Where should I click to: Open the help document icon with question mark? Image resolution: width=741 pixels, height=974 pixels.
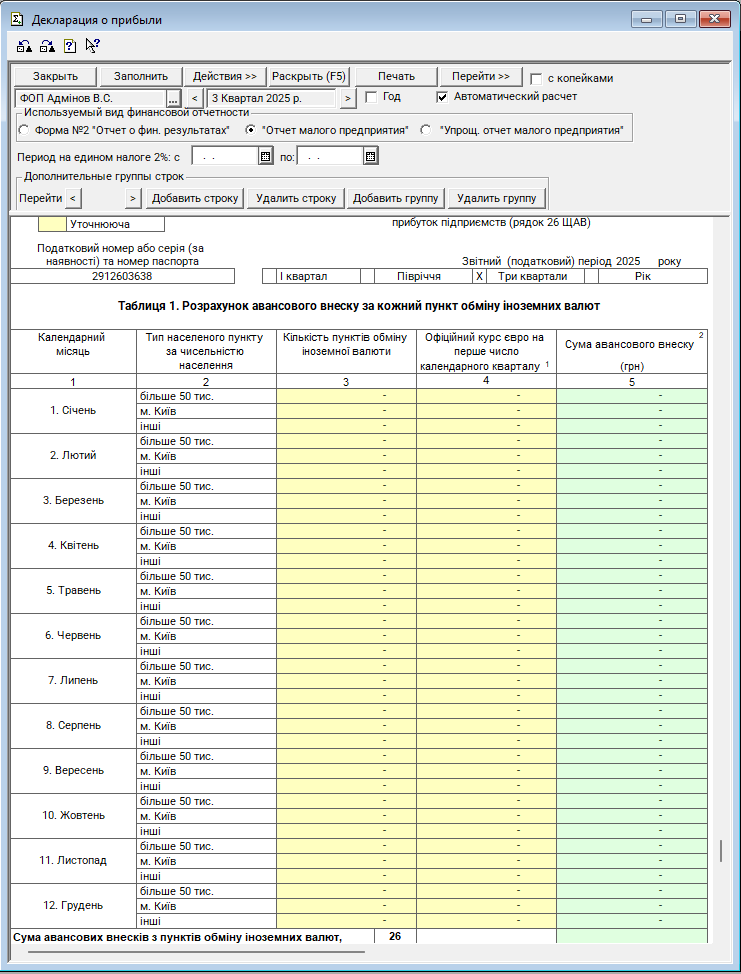pos(69,46)
